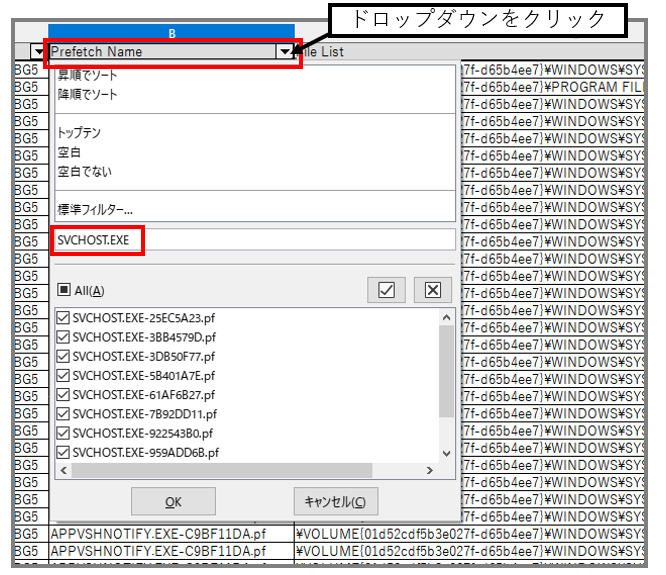Select 空白でない filter option
The image size is (666, 575).
tap(85, 172)
